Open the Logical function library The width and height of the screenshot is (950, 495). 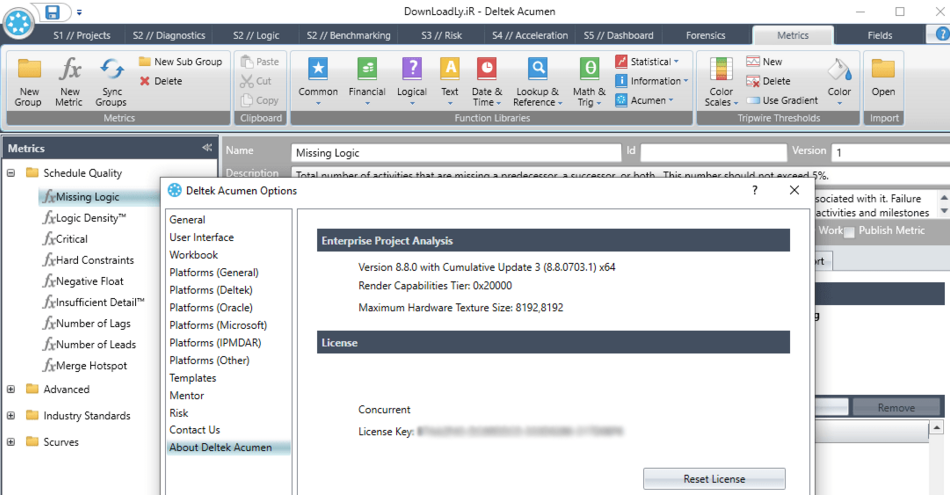pos(412,81)
